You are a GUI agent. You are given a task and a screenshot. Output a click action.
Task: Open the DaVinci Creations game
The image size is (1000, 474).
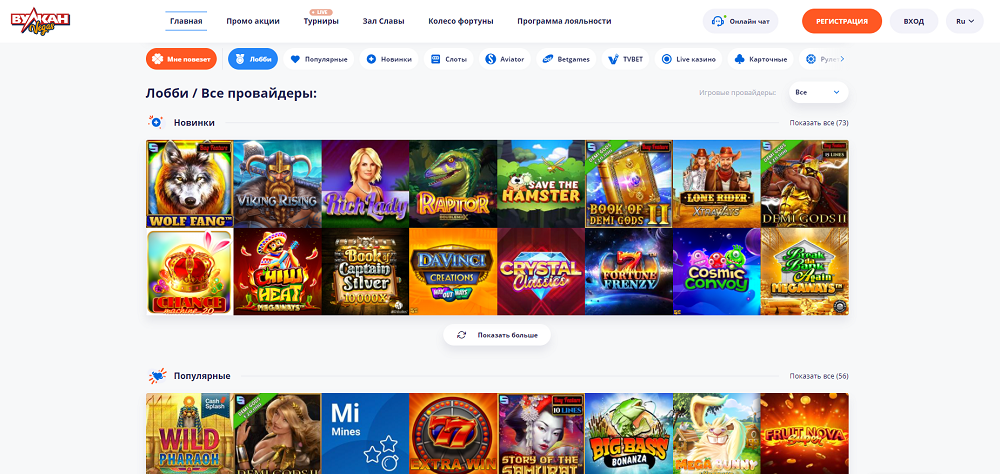(x=453, y=272)
